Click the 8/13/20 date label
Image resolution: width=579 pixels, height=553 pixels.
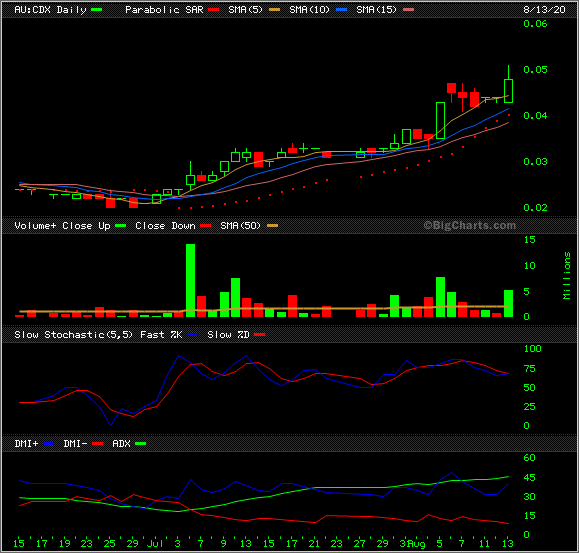click(544, 10)
